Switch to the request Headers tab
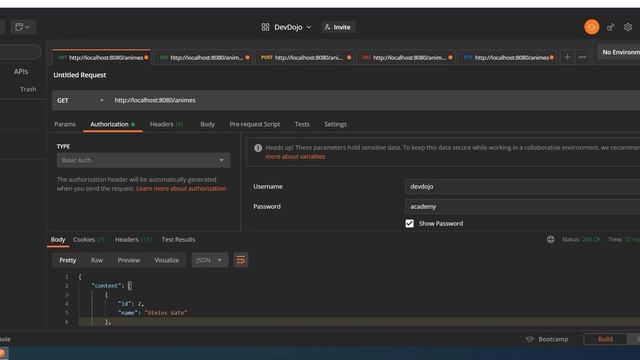The image size is (640, 360). (167, 124)
